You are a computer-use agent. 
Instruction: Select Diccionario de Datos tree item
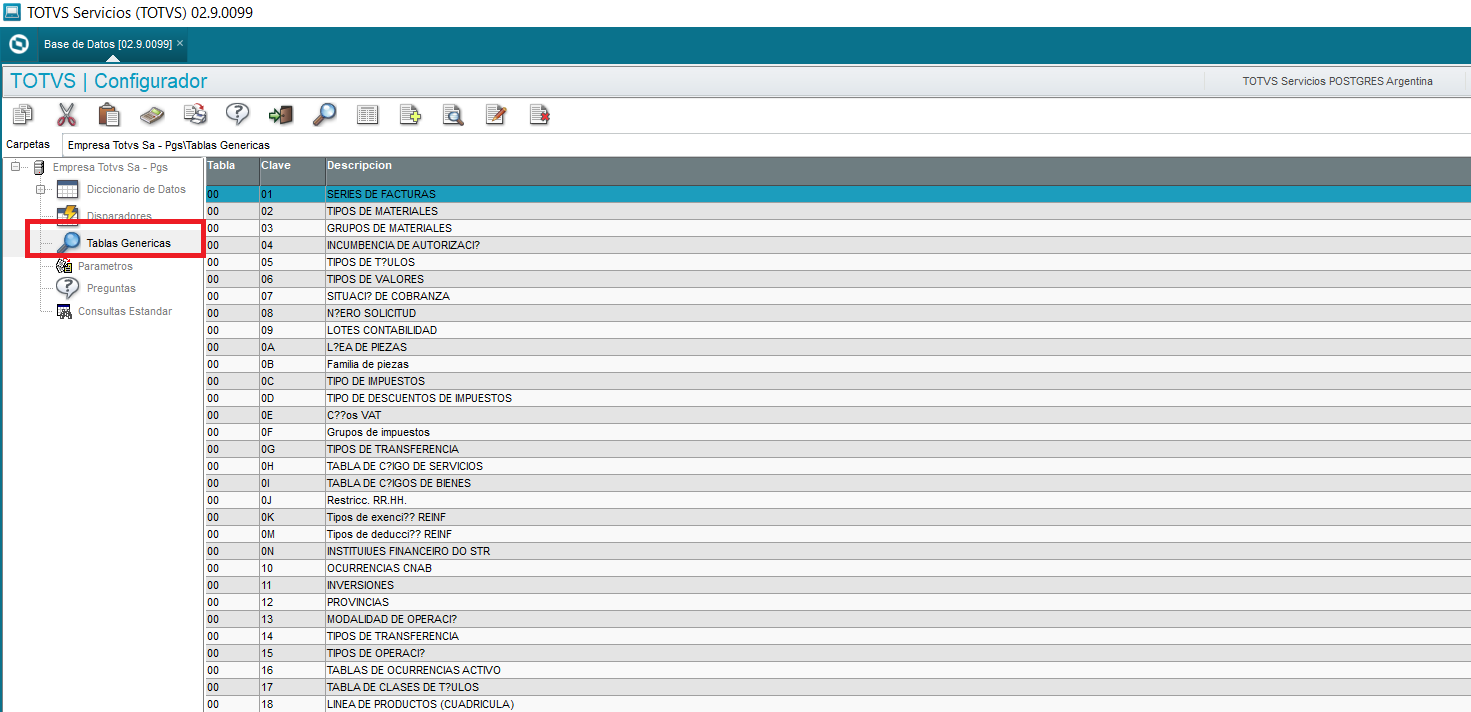click(x=136, y=189)
